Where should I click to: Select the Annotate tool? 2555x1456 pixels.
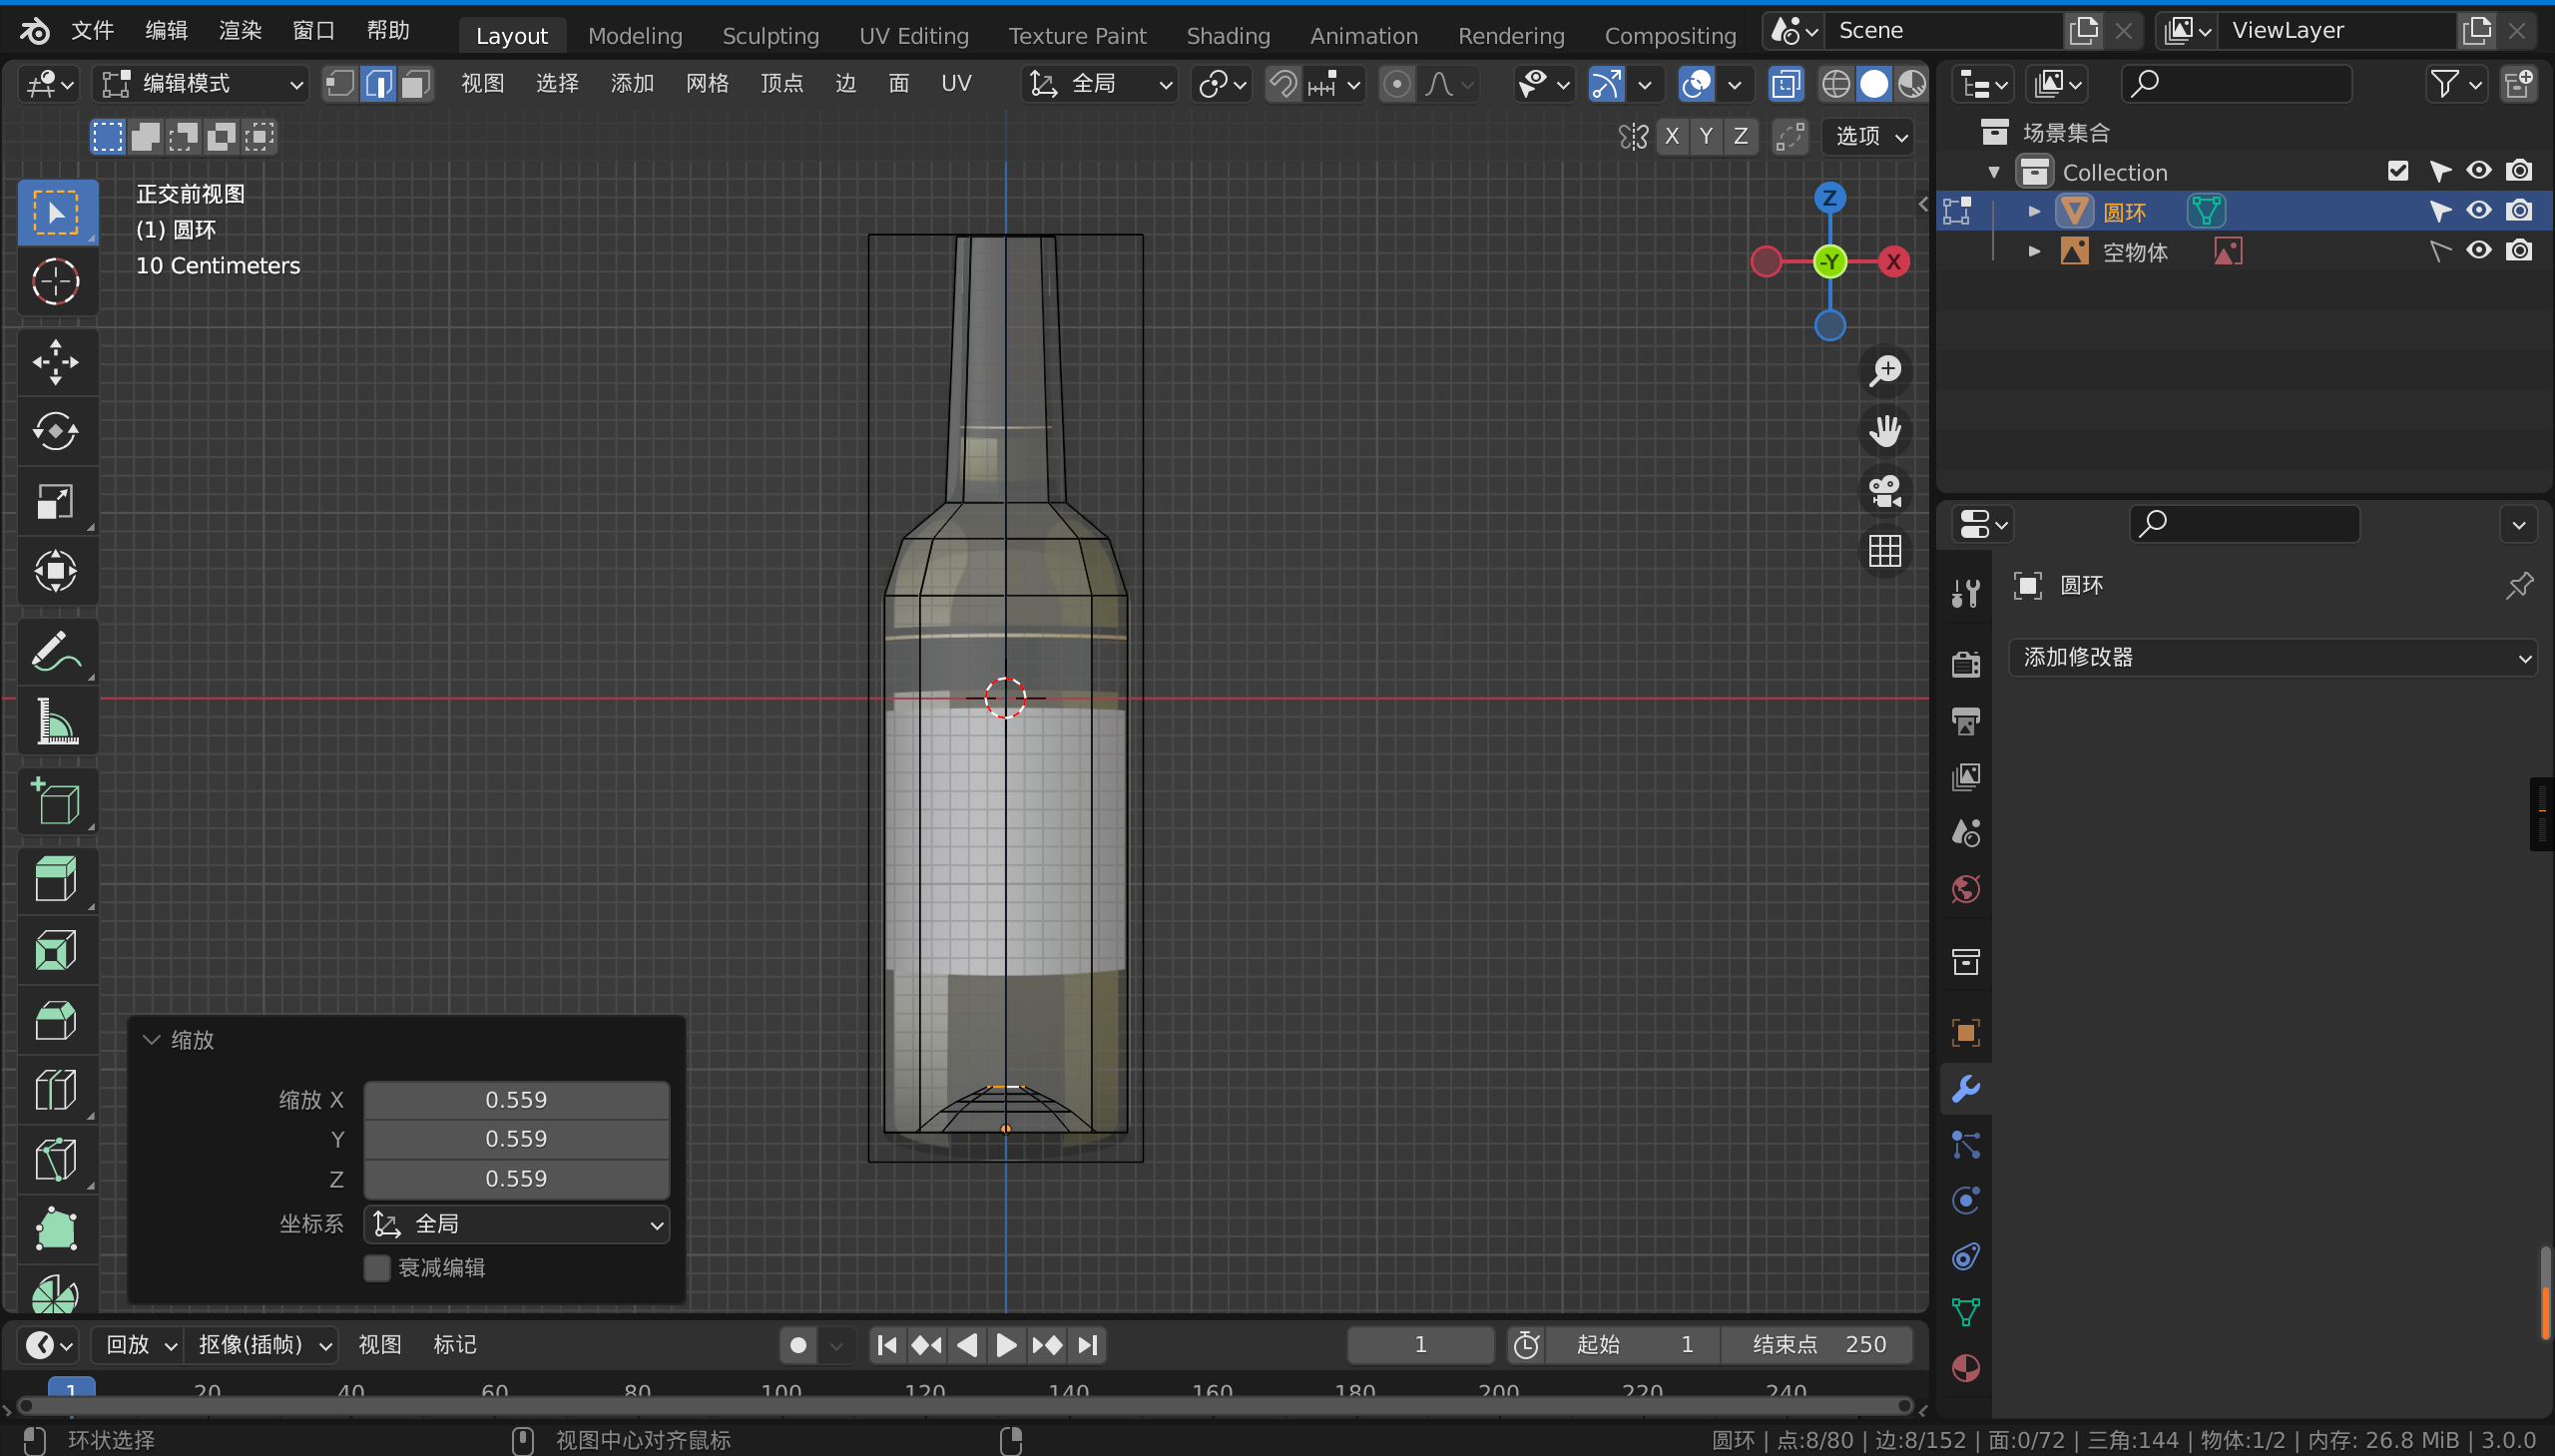coord(57,652)
